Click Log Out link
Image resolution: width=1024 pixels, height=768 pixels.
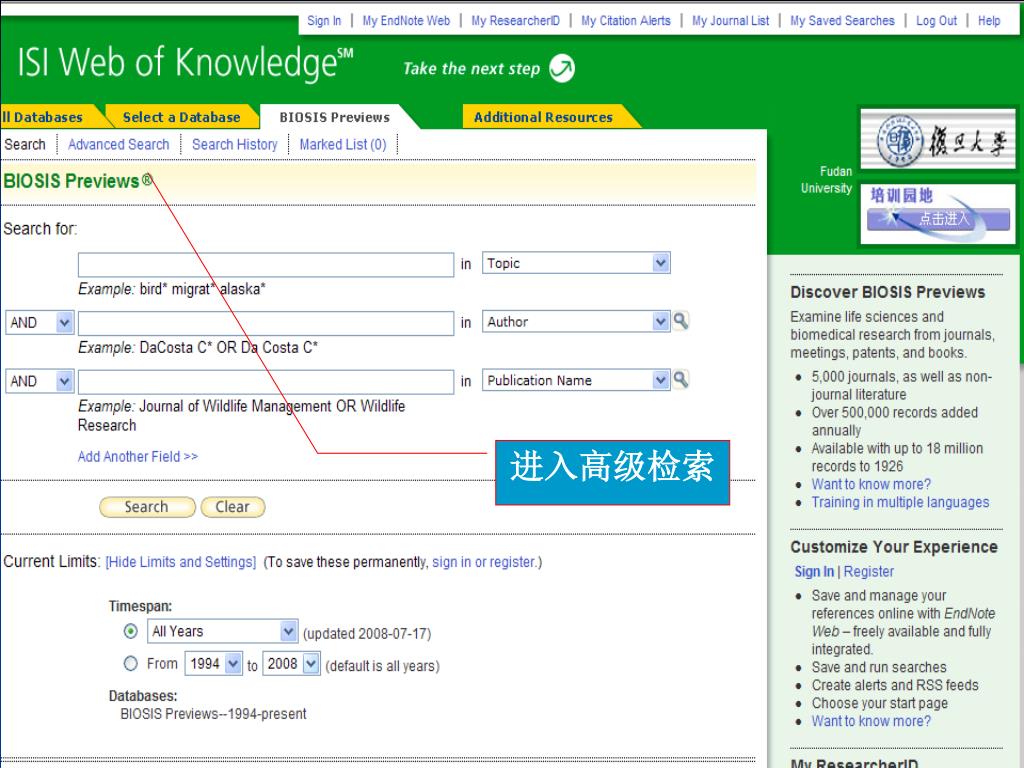(936, 21)
